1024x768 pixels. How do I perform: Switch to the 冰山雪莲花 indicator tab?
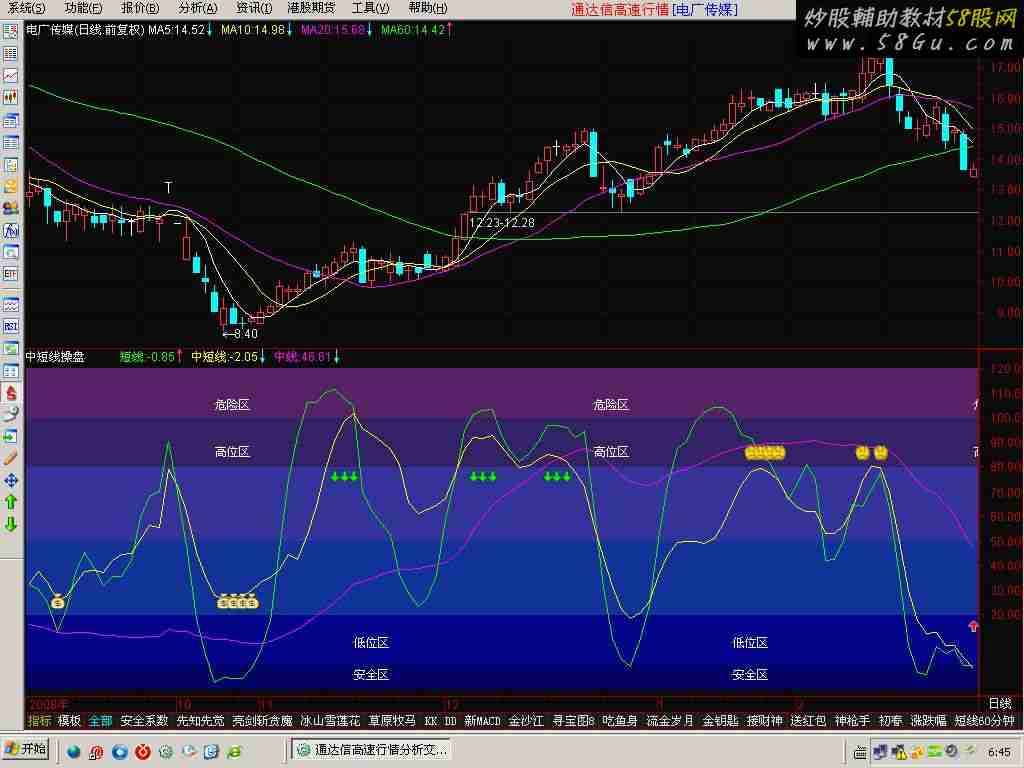(330, 721)
